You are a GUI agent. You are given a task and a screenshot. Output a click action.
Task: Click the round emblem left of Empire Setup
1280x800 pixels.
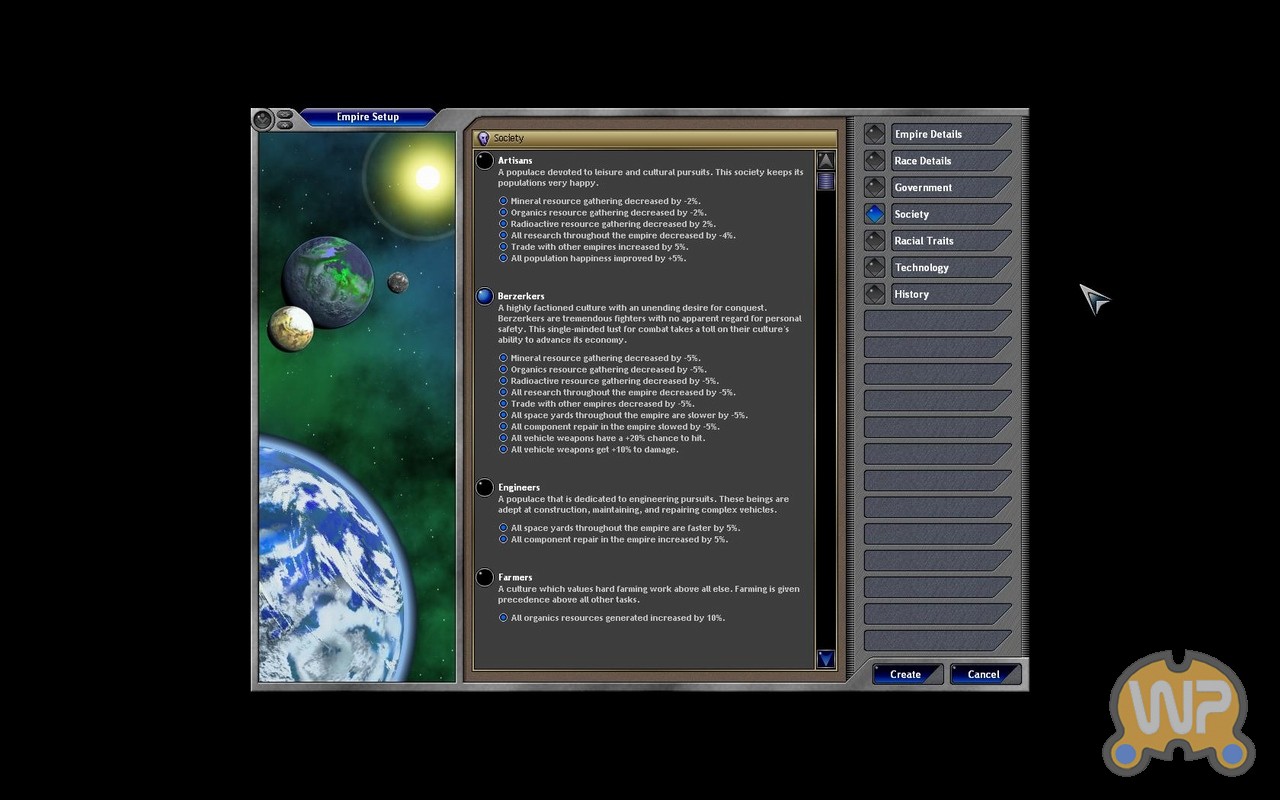click(x=263, y=119)
